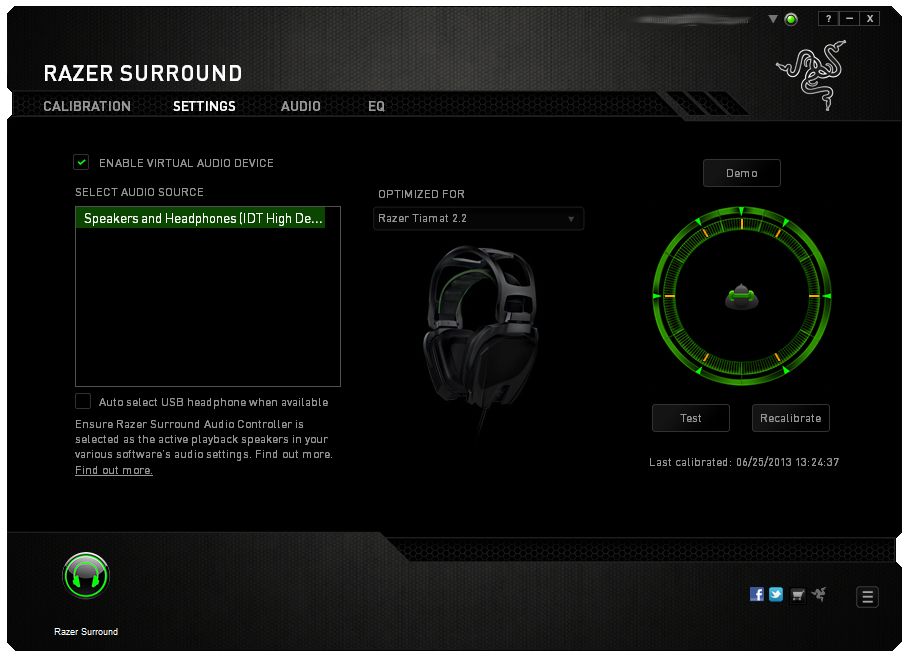Enable auto select USB headphone when available
Screen dimensions: 909x658
tap(83, 401)
